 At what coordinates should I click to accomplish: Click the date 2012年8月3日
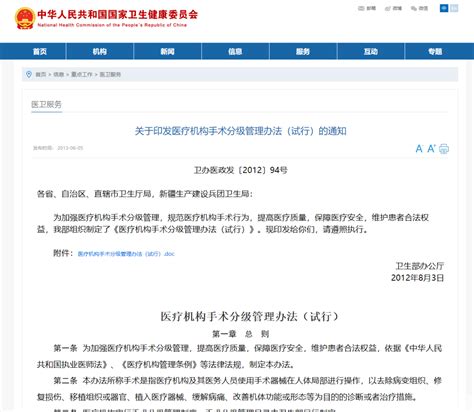[x=417, y=278]
